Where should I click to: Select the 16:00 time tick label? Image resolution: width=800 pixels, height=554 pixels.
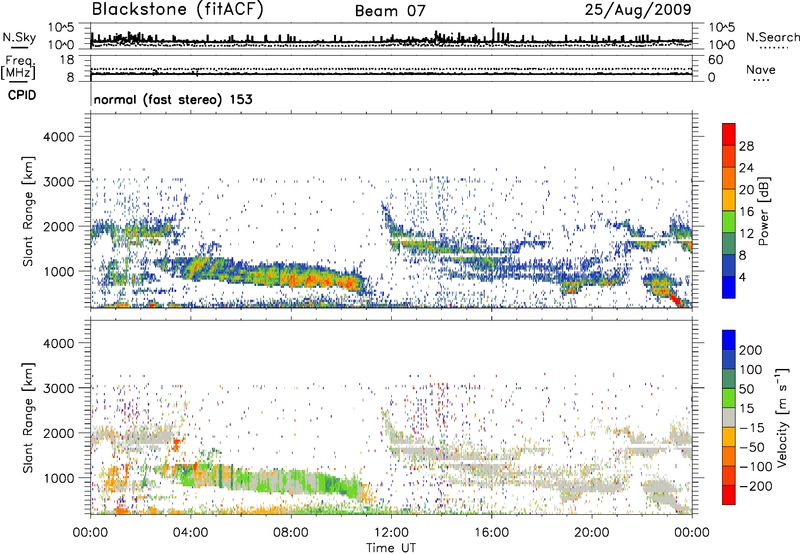(x=491, y=533)
